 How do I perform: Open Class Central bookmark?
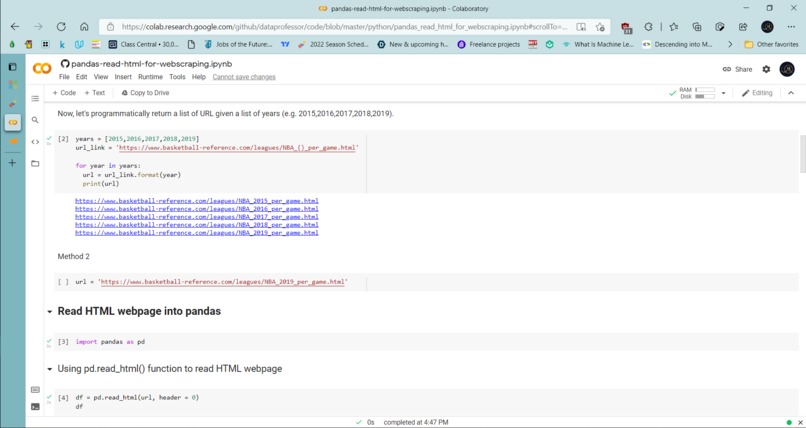[144, 45]
